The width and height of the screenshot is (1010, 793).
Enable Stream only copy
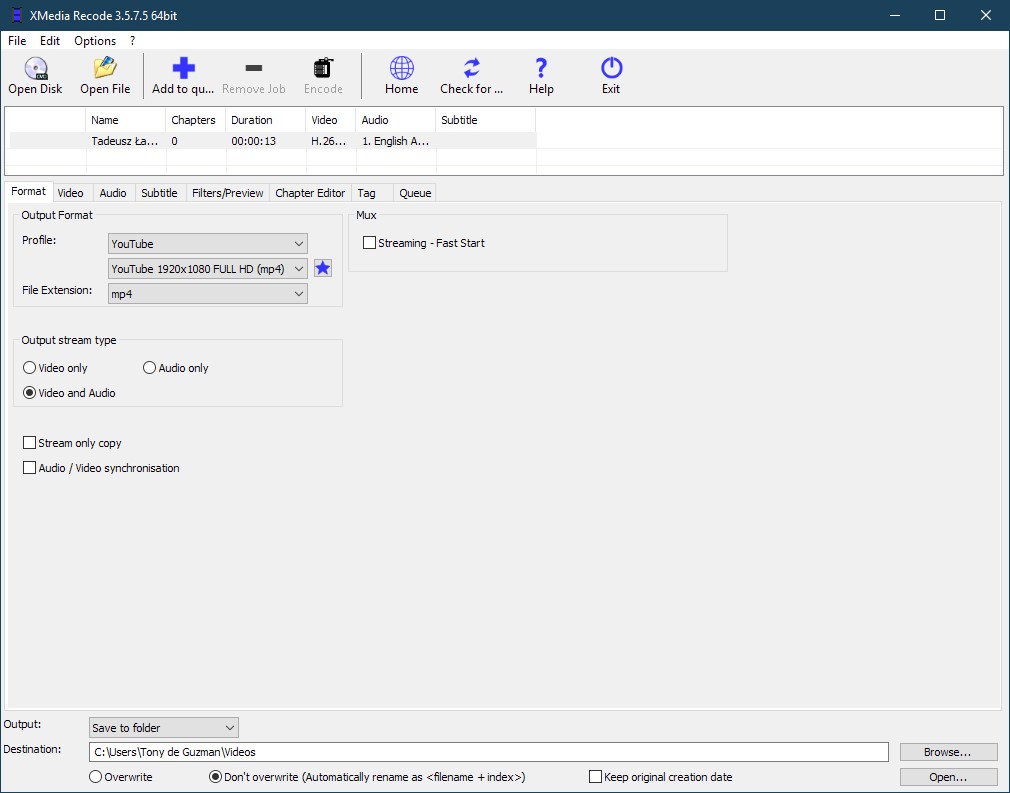coord(30,442)
